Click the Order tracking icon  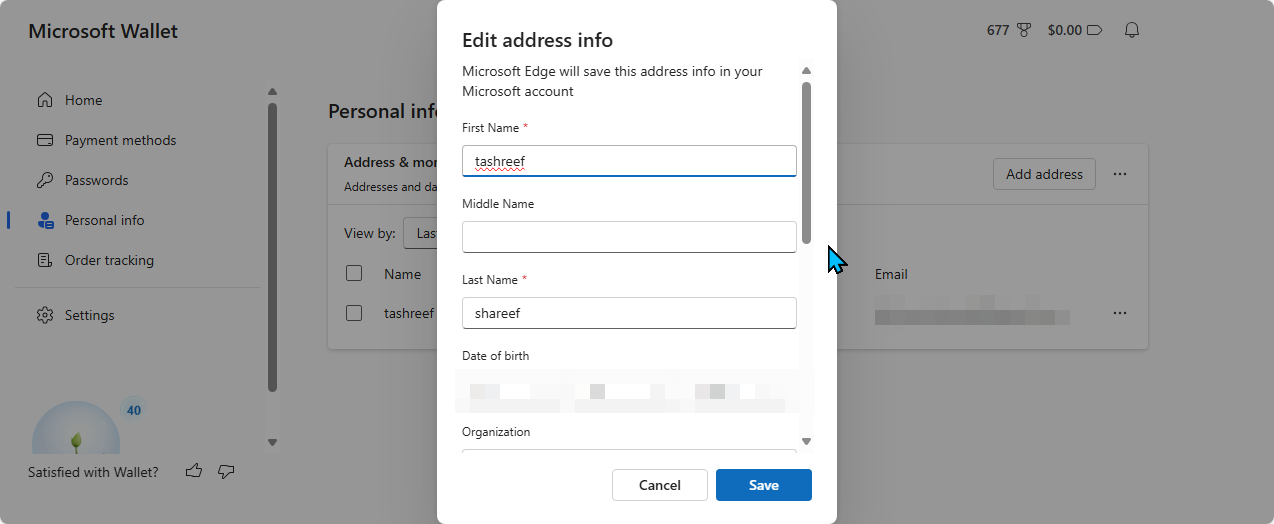(x=45, y=260)
